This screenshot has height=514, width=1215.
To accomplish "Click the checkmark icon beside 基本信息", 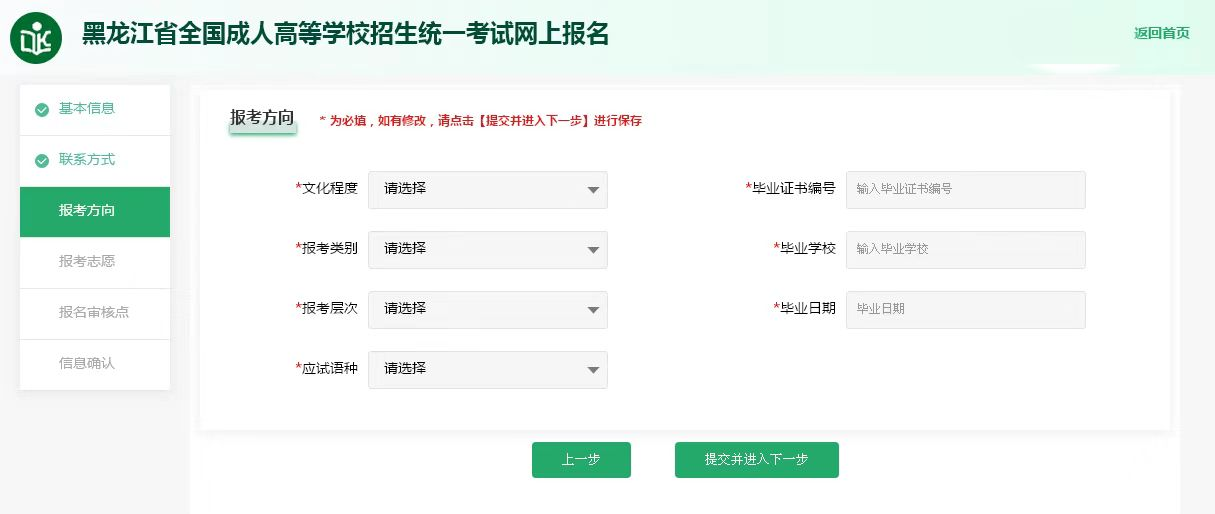I will coord(42,110).
